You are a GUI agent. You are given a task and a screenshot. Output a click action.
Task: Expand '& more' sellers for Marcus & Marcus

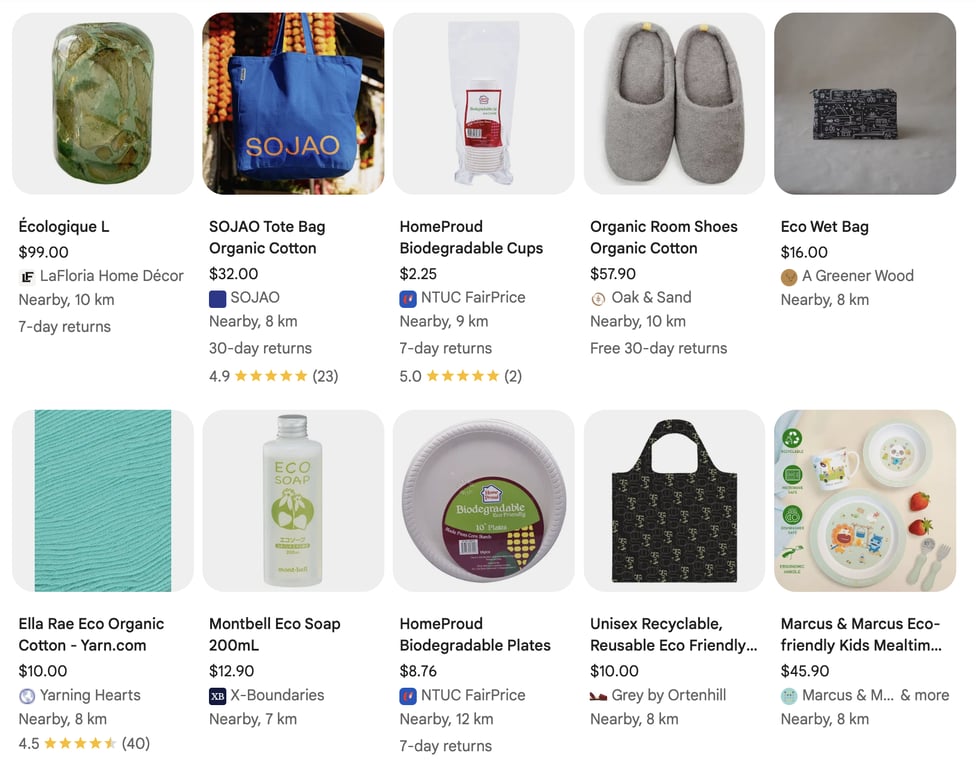[x=925, y=695]
